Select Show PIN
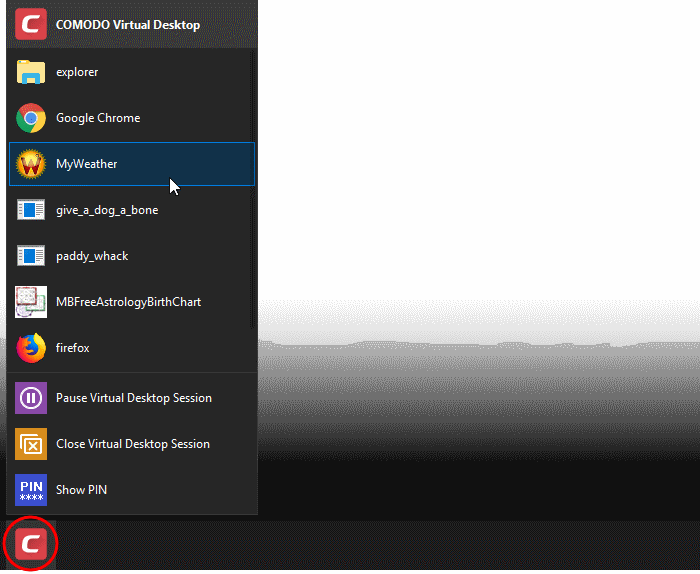Viewport: 700px width, 574px height. click(132, 490)
